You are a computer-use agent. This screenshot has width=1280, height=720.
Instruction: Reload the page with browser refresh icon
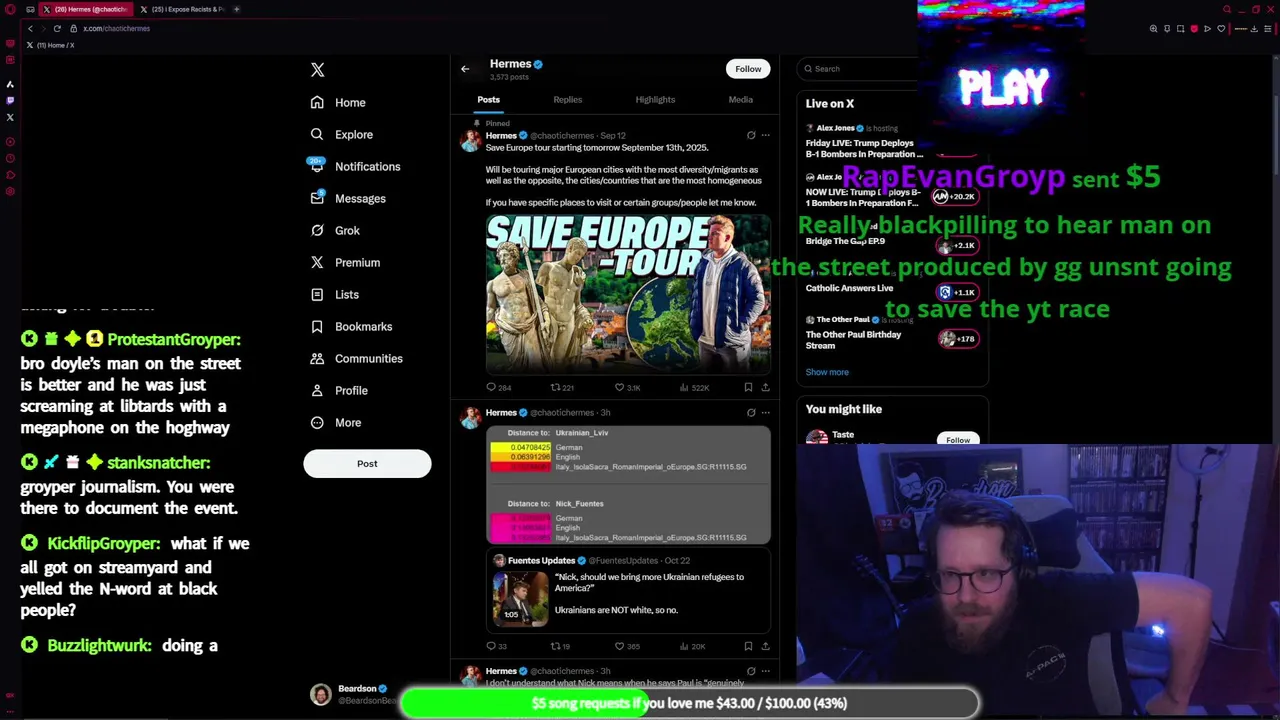point(57,28)
